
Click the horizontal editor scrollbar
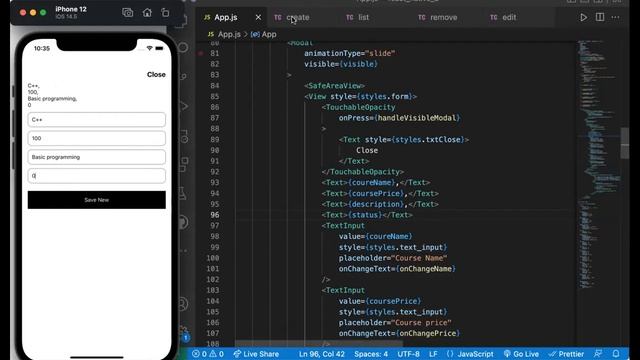318,344
